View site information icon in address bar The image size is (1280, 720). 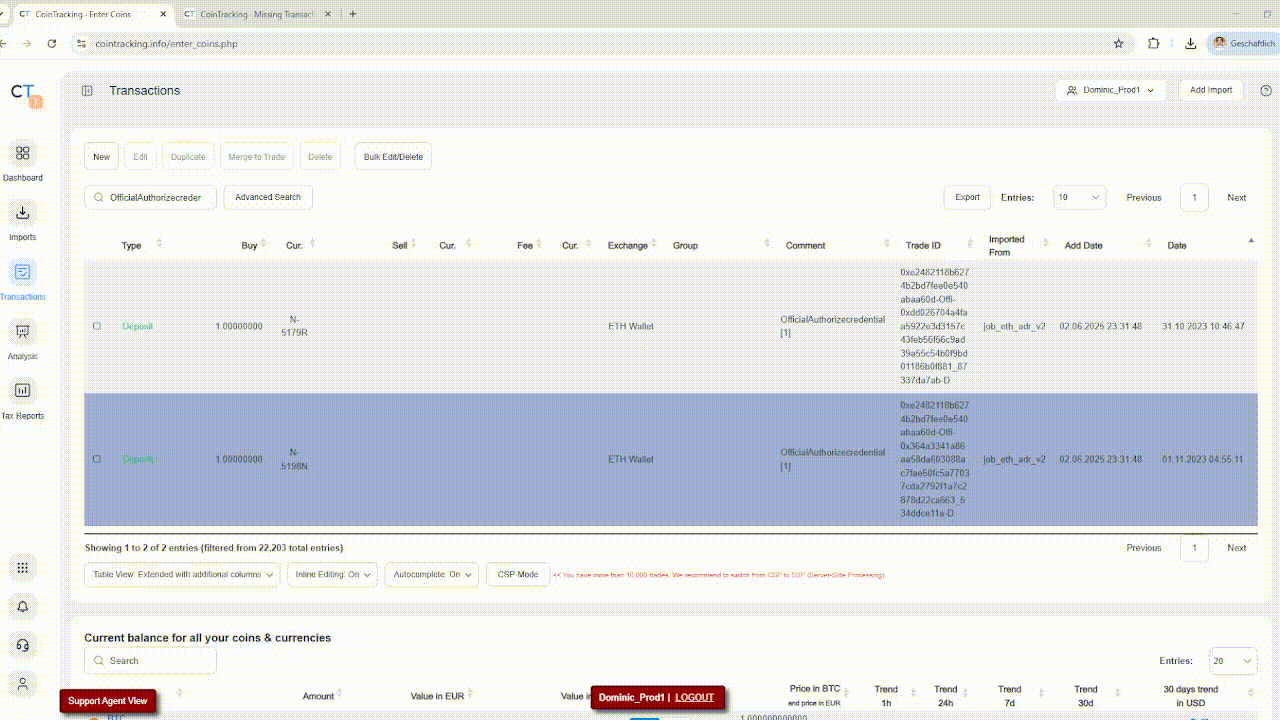point(82,44)
